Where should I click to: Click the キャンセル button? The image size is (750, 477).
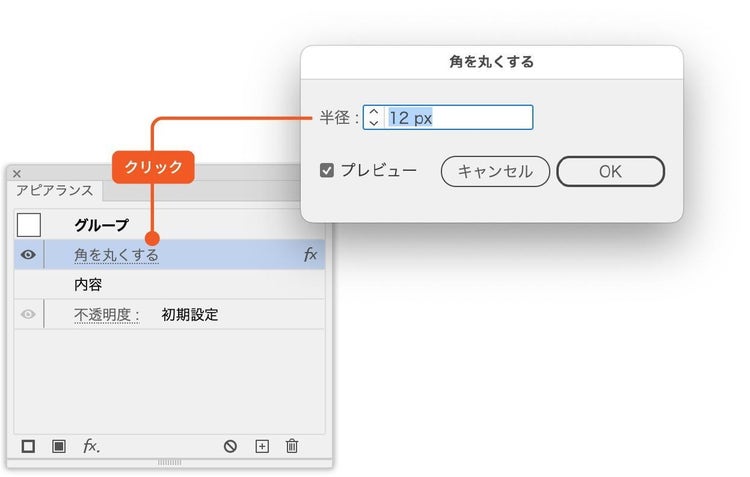tap(495, 171)
